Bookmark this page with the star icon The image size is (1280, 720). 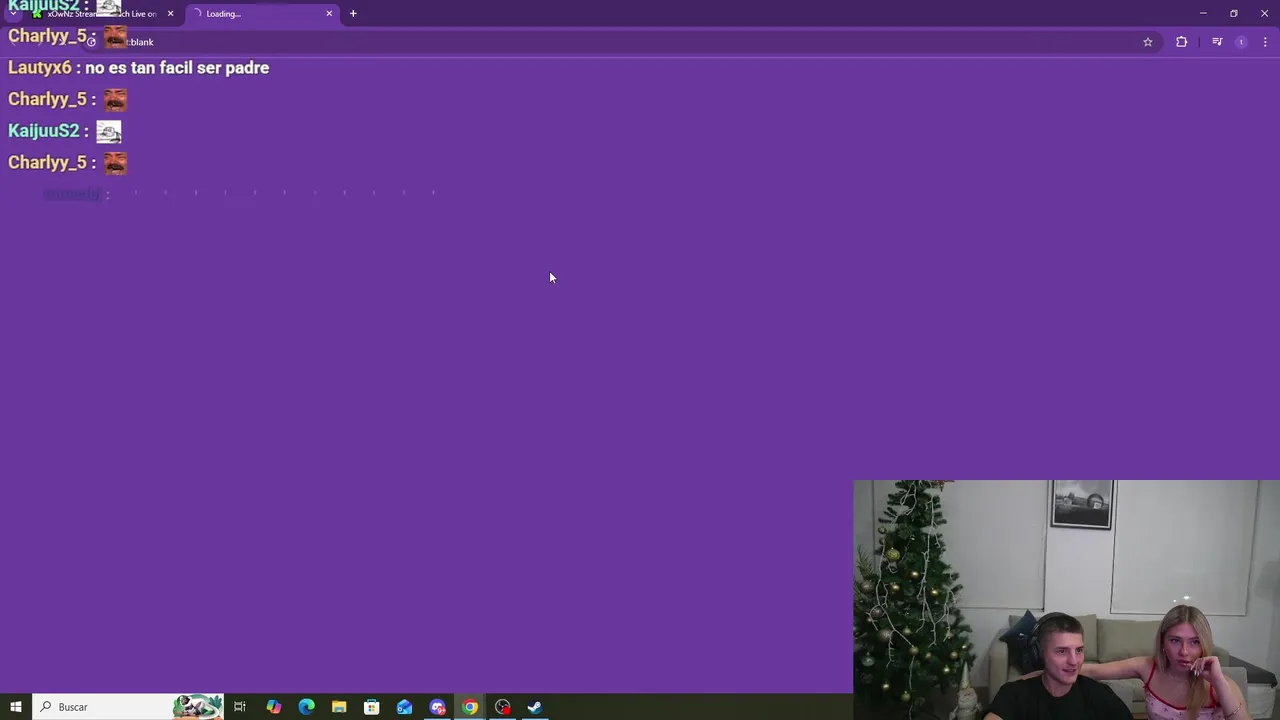coord(1148,42)
